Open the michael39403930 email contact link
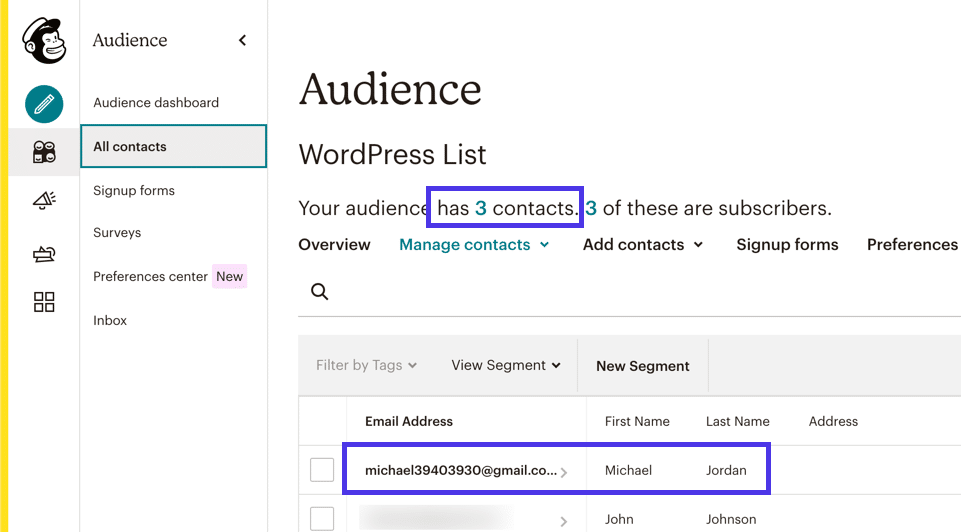This screenshot has width=961, height=532. point(460,470)
